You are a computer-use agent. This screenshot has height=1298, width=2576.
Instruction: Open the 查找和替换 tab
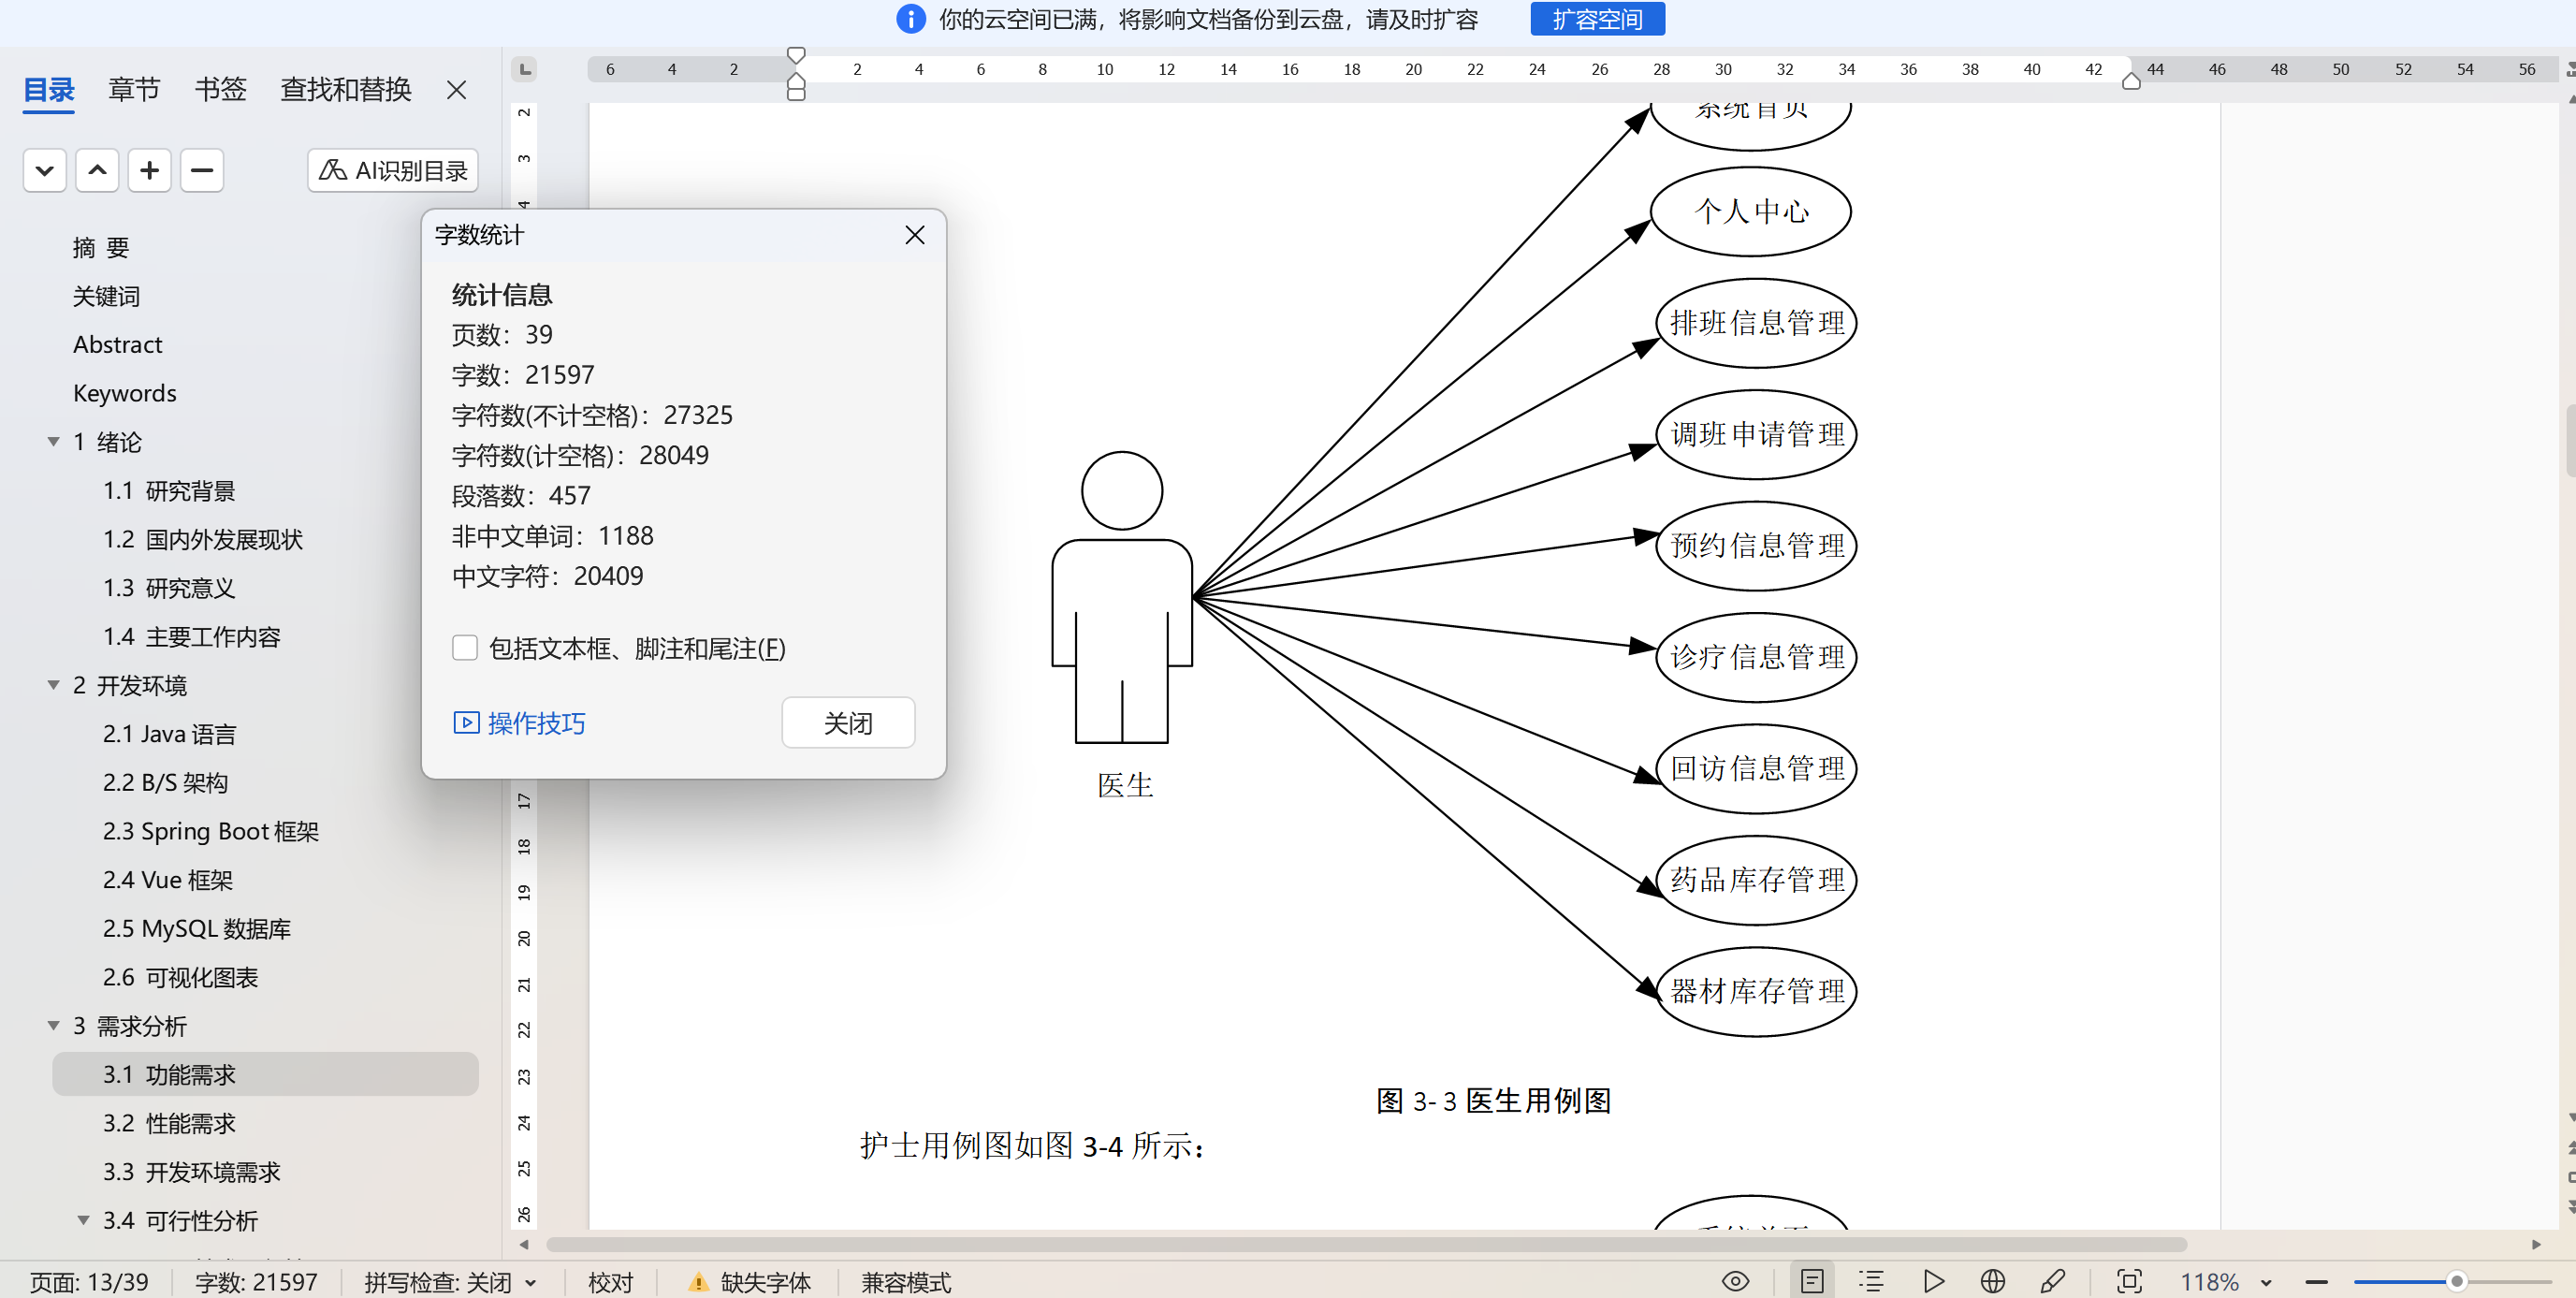(345, 90)
